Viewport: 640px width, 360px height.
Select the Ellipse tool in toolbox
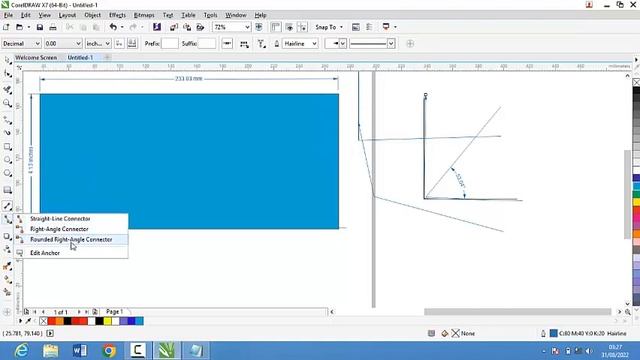click(x=7, y=160)
